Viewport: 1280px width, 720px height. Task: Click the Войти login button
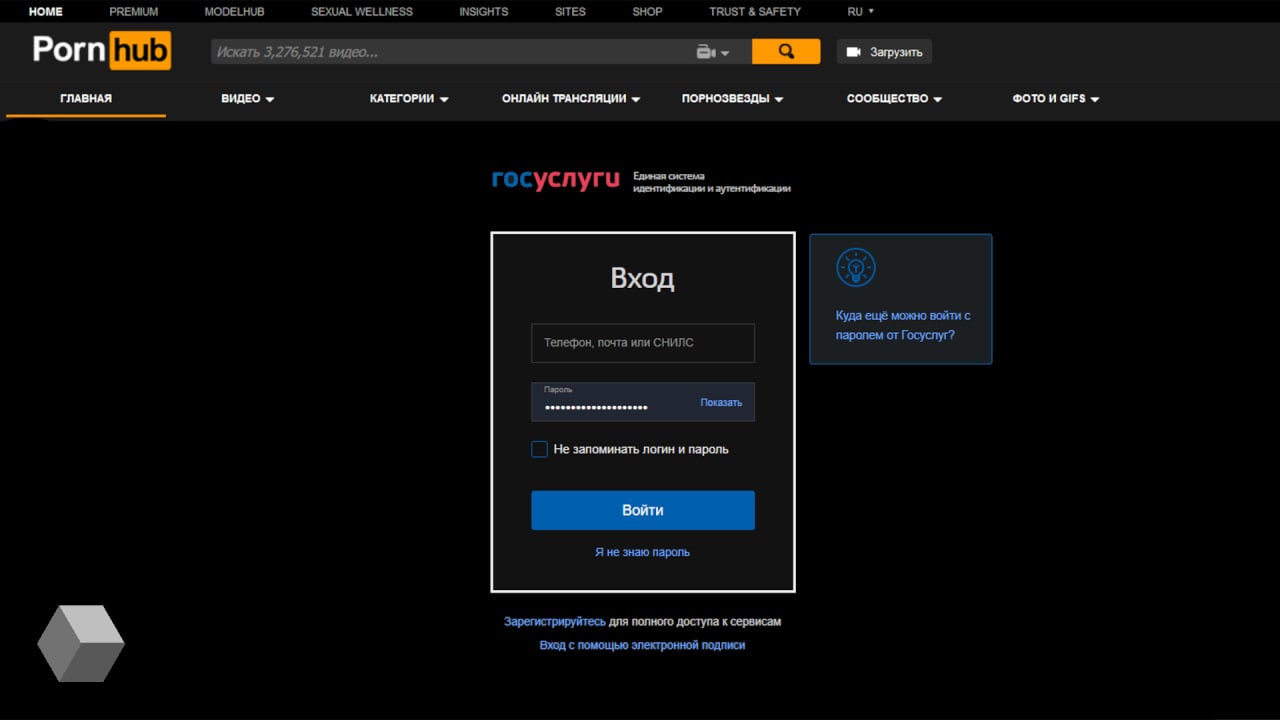[x=643, y=510]
